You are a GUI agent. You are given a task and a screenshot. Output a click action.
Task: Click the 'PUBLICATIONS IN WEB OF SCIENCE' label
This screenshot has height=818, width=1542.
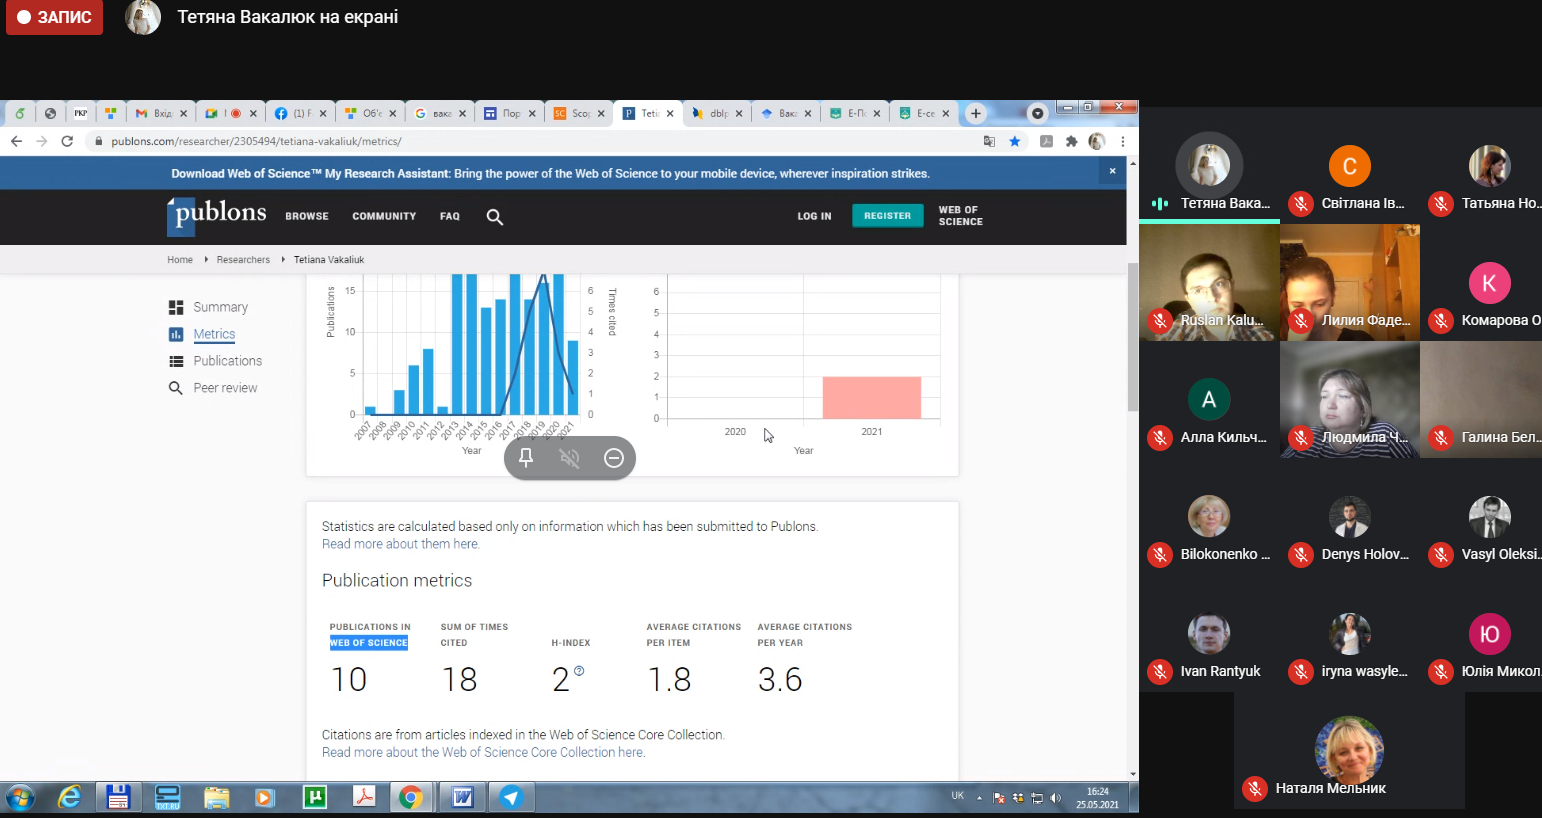click(x=370, y=635)
